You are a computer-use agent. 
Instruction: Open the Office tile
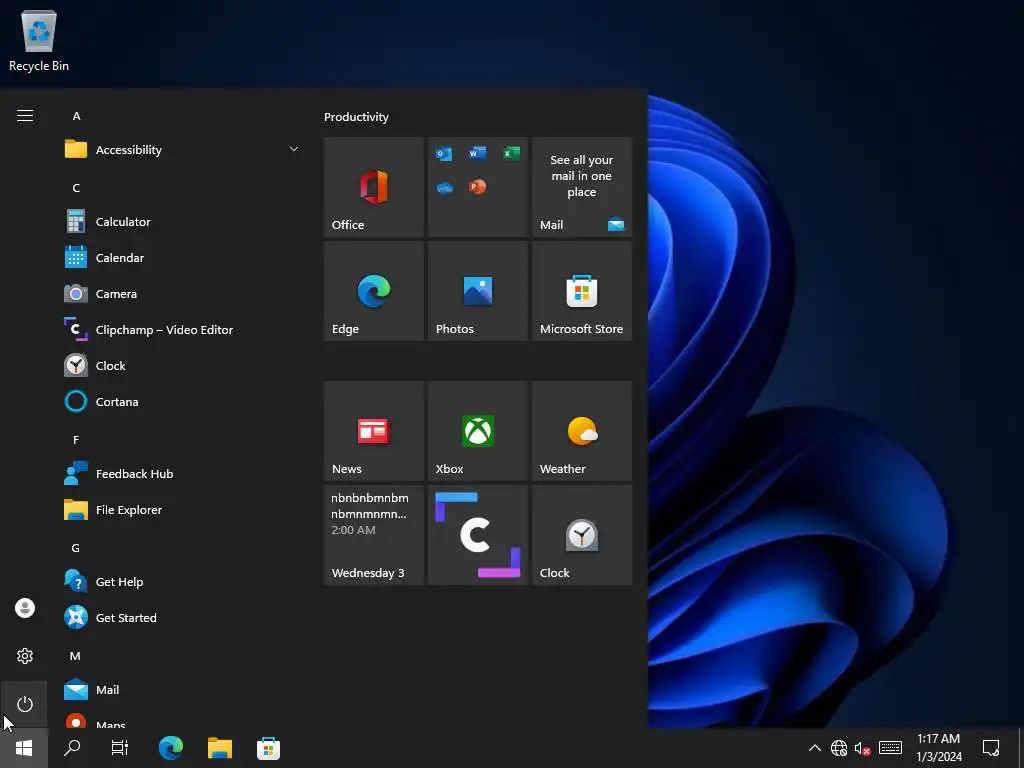point(374,187)
